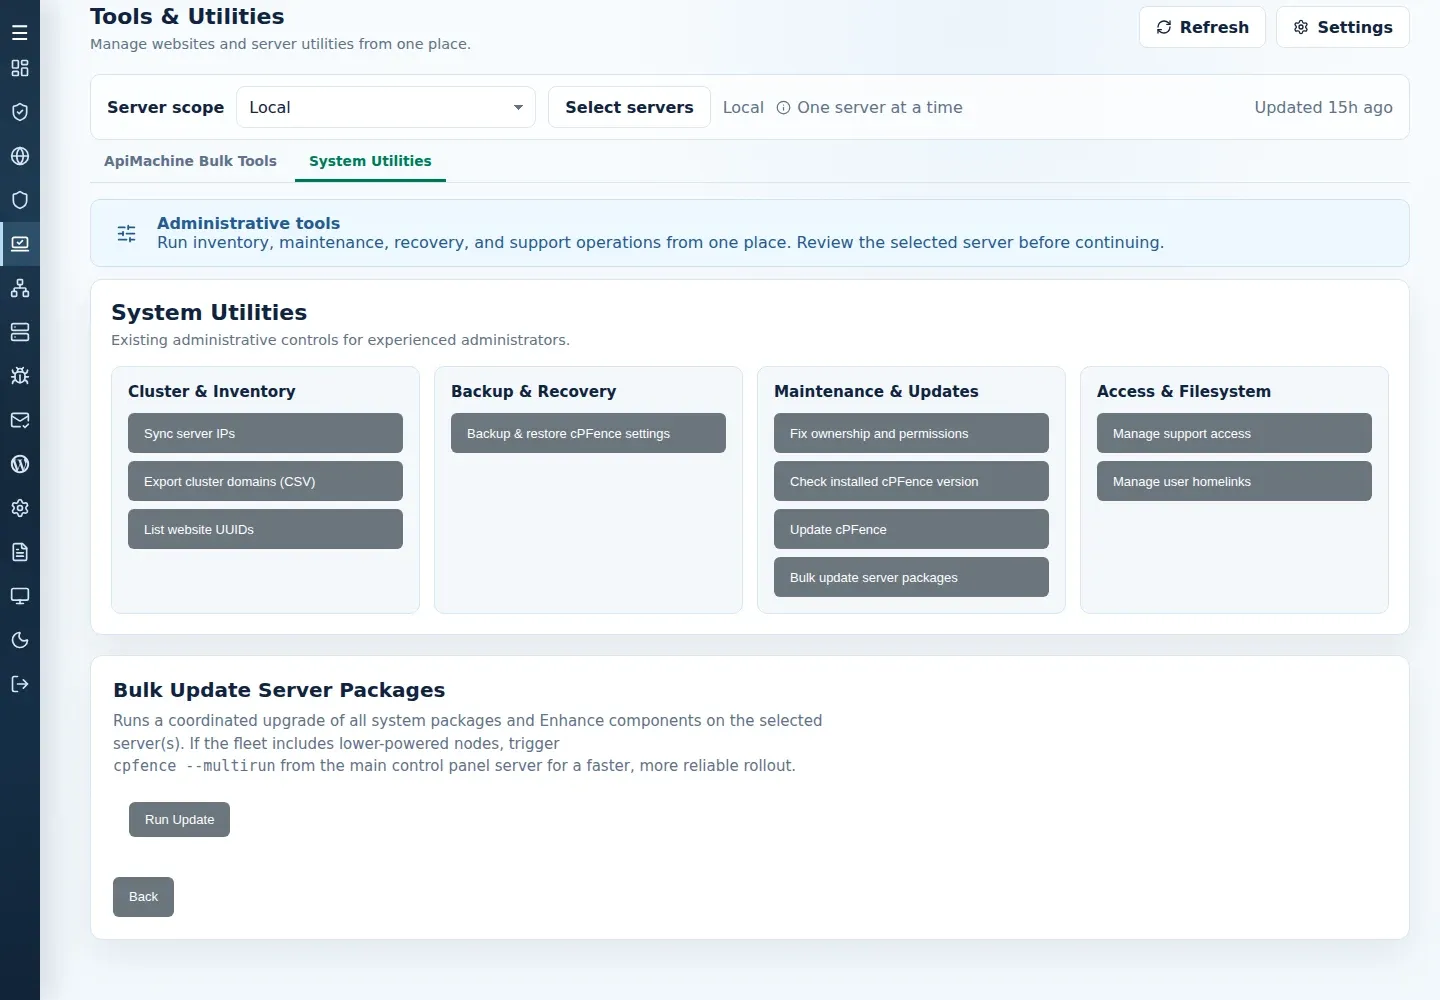Open Backup & restore cPFence settings

click(x=588, y=433)
